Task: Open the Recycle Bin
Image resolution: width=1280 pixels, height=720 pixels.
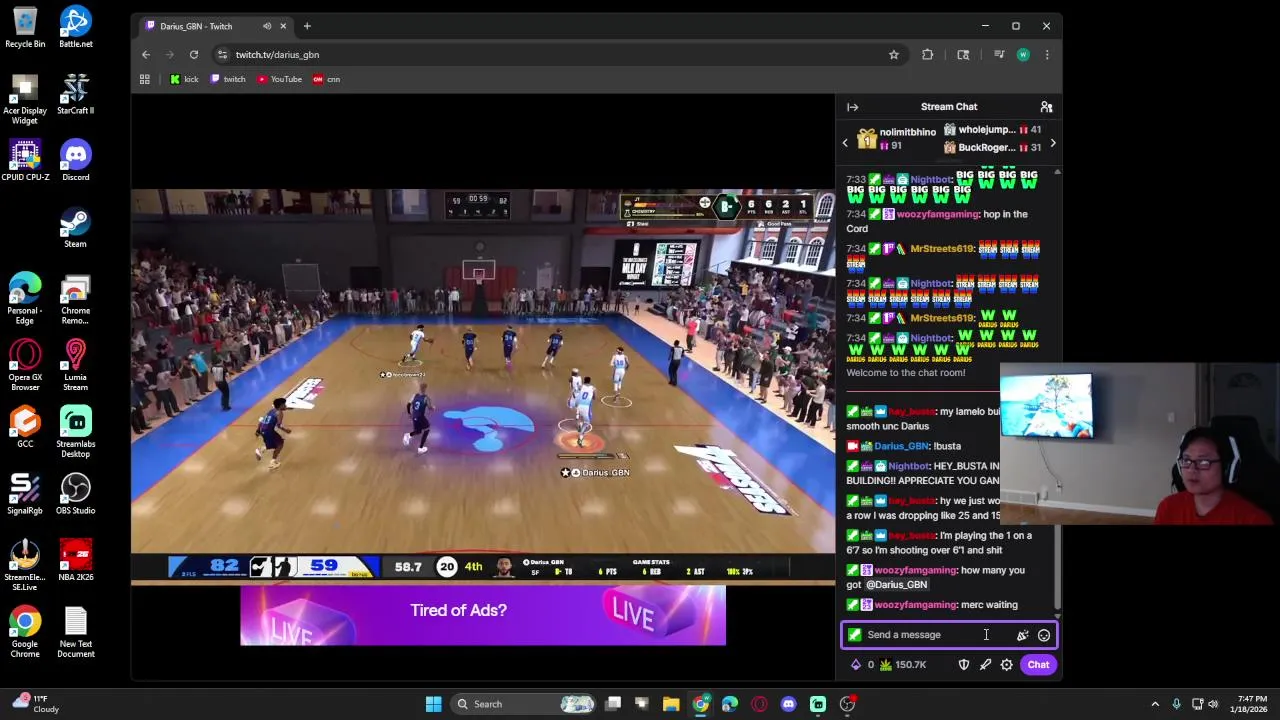Action: click(x=25, y=27)
